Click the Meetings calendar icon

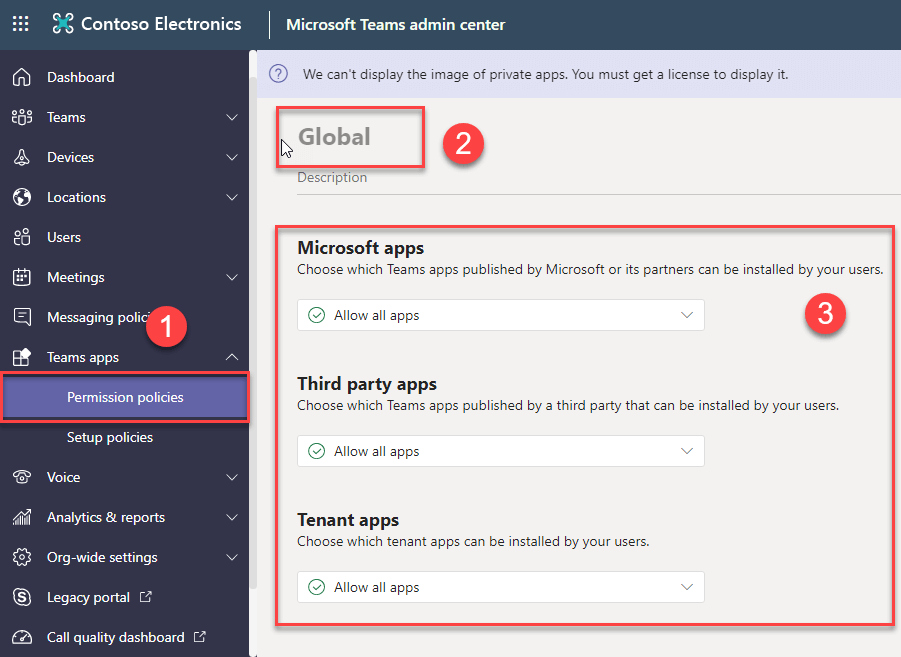pyautogui.click(x=22, y=277)
